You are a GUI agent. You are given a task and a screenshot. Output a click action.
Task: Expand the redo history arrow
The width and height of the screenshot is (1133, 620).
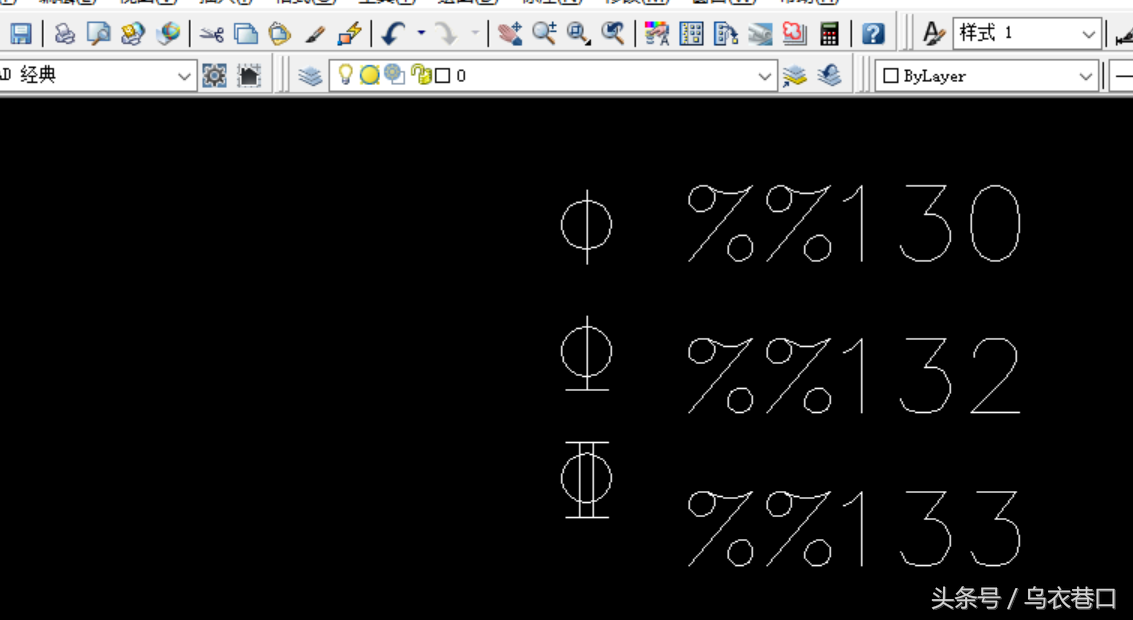475,33
